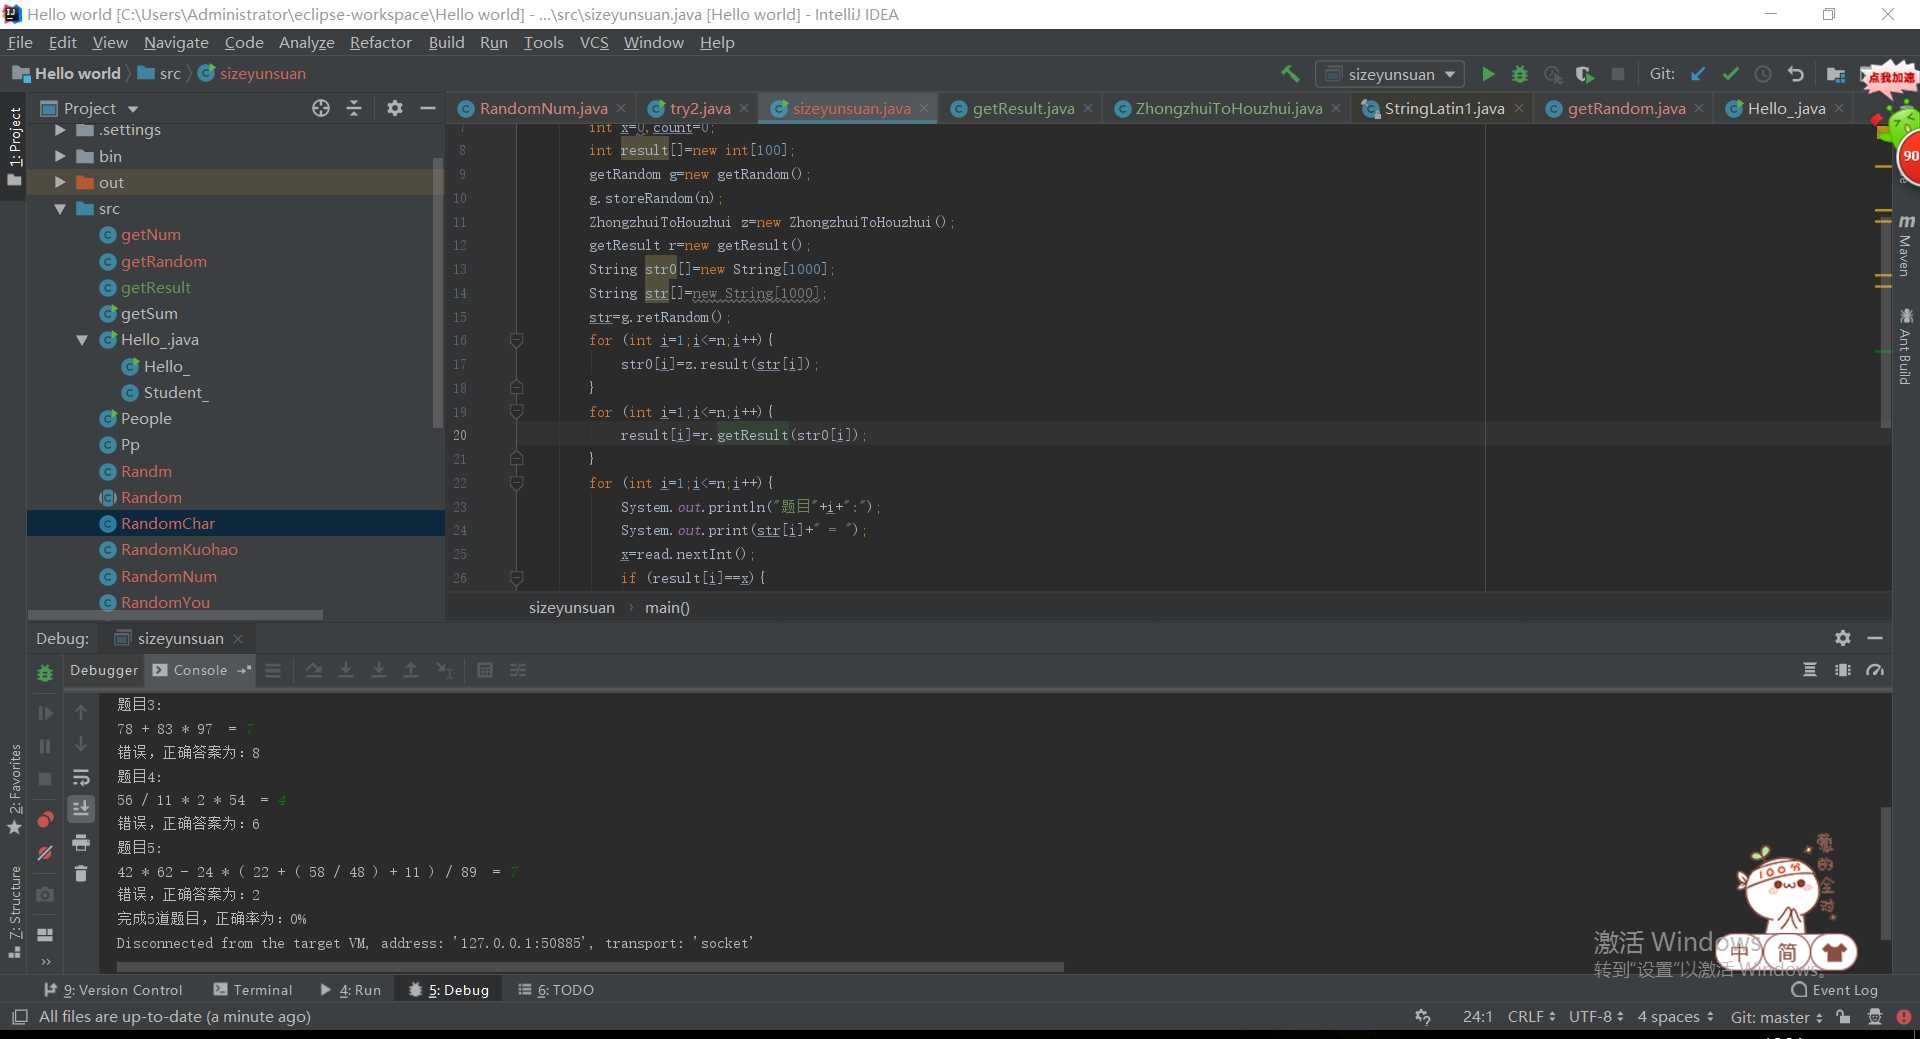This screenshot has height=1039, width=1920.
Task: Toggle soft-wrap in the console
Action: pos(81,777)
